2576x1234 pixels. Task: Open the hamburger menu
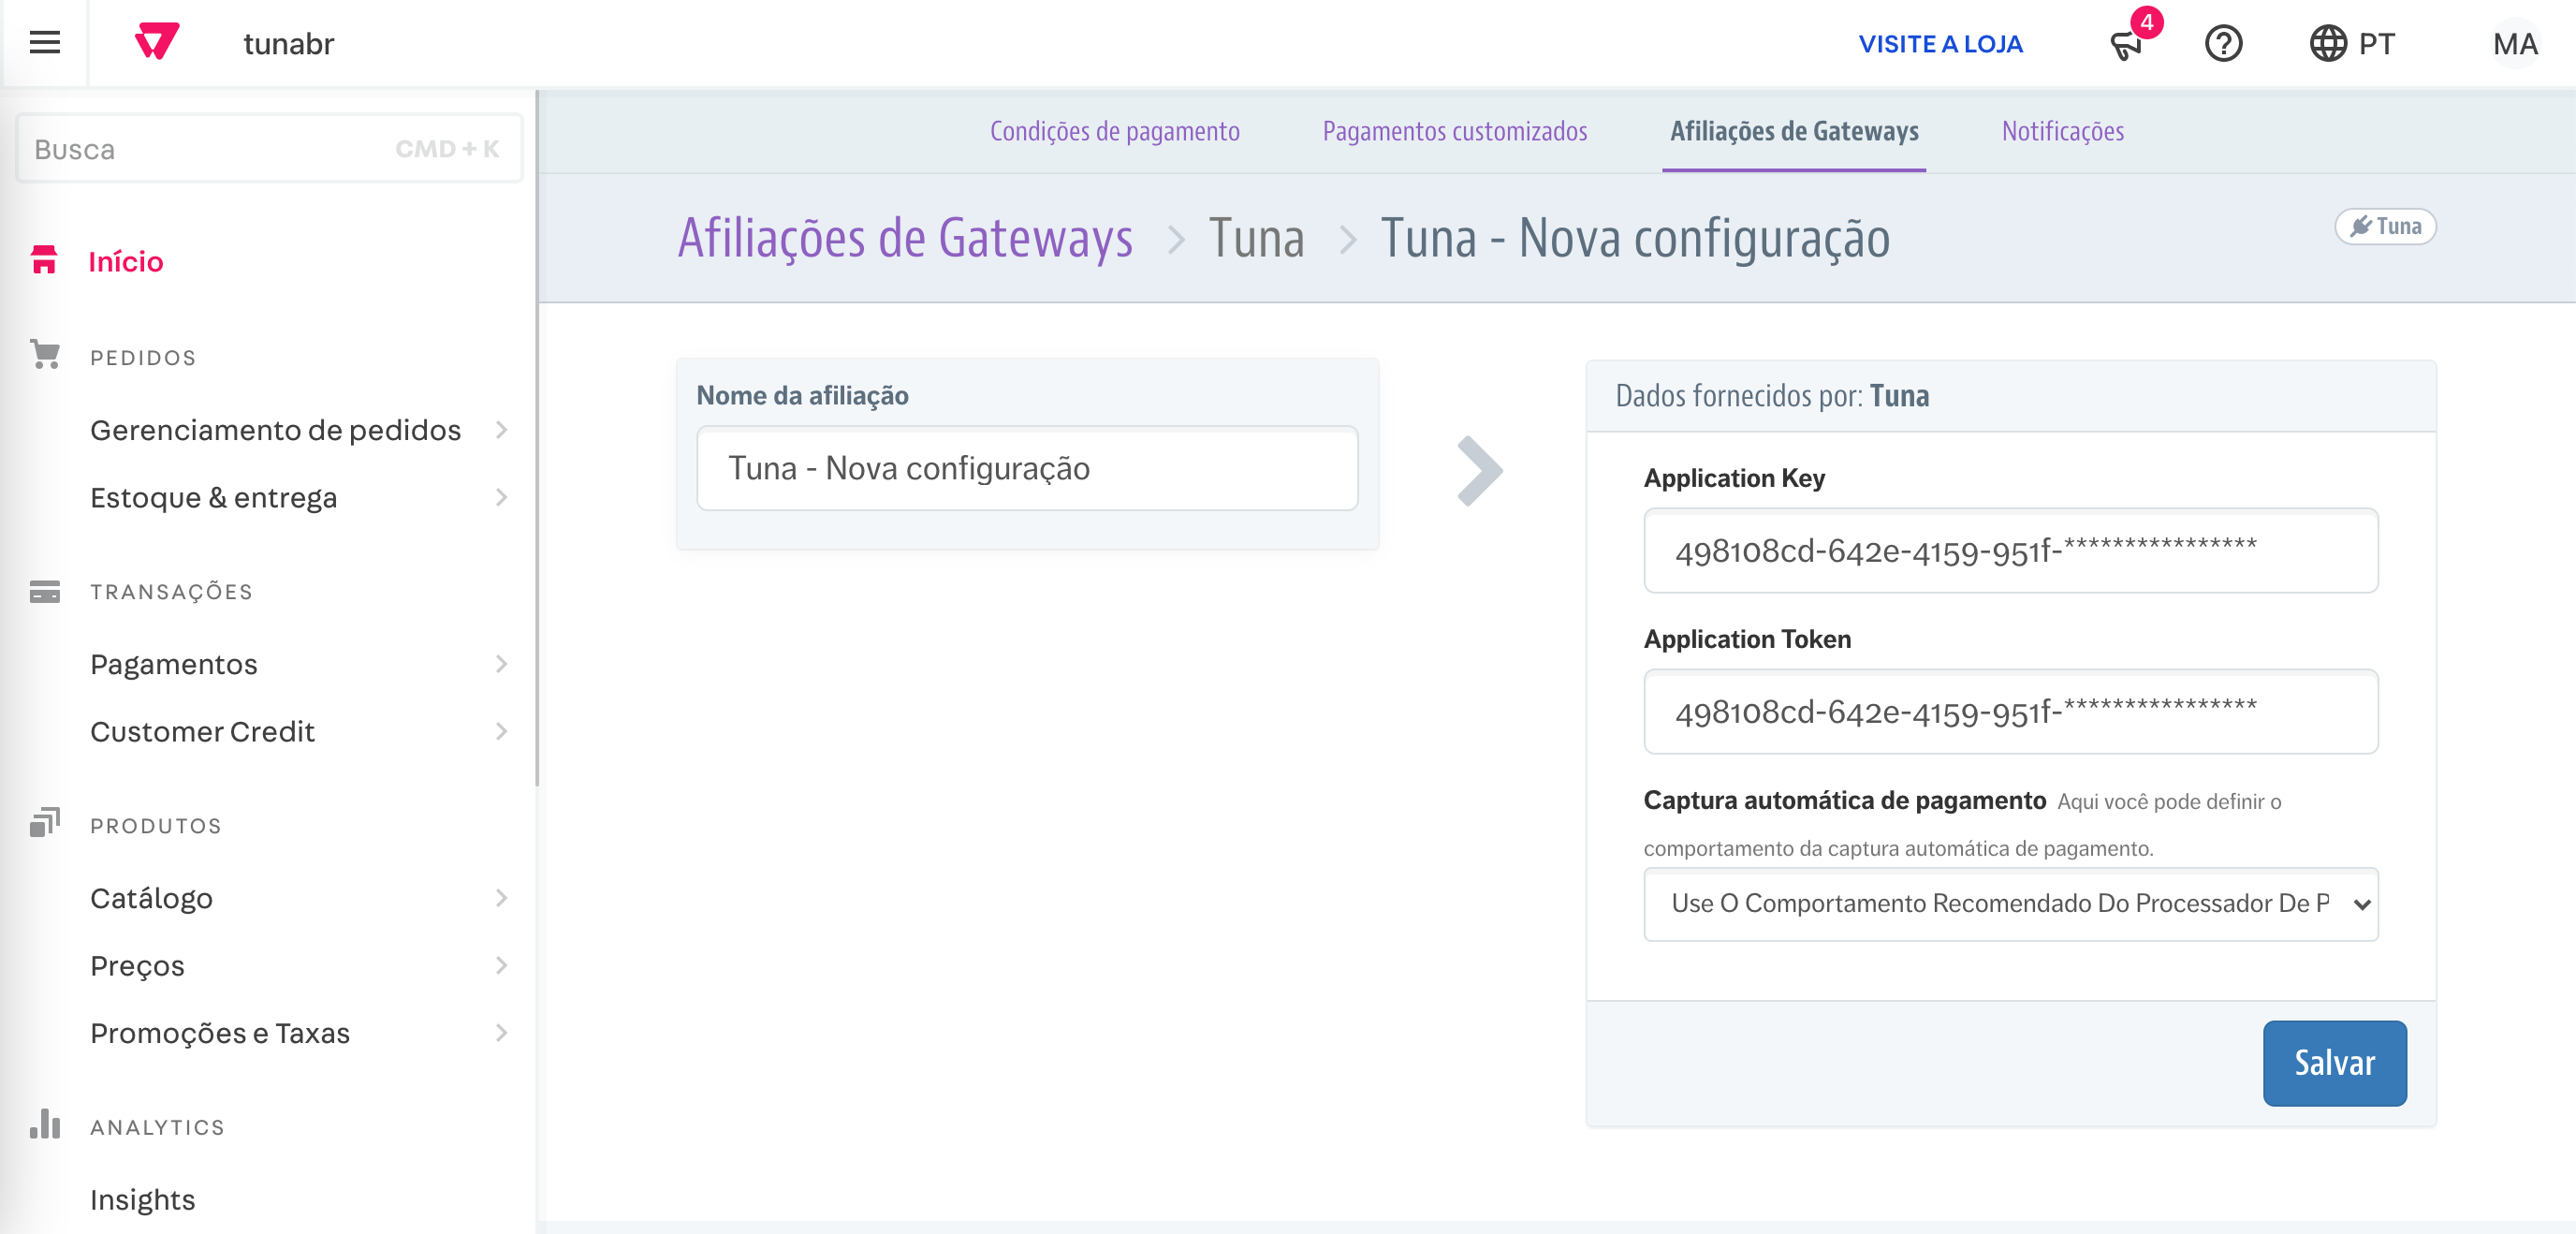45,43
